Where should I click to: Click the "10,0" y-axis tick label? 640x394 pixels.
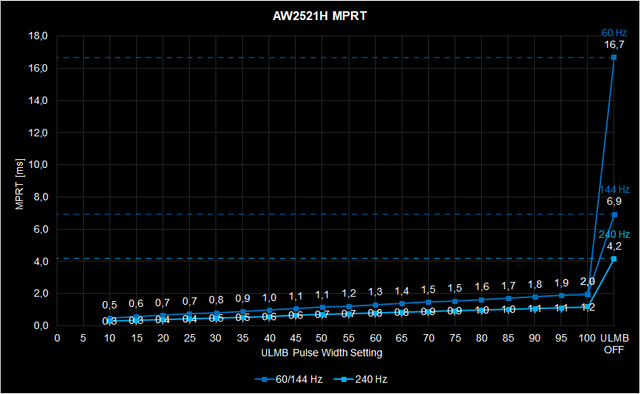point(38,165)
